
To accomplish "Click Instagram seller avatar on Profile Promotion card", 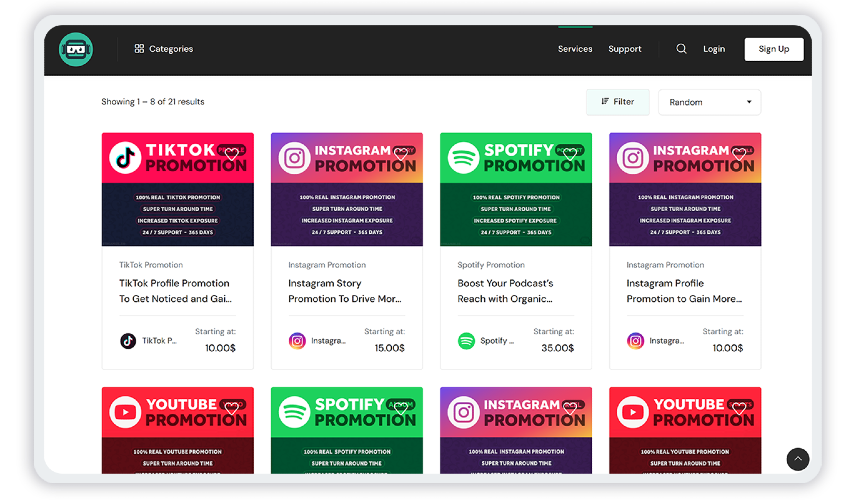I will coord(635,341).
